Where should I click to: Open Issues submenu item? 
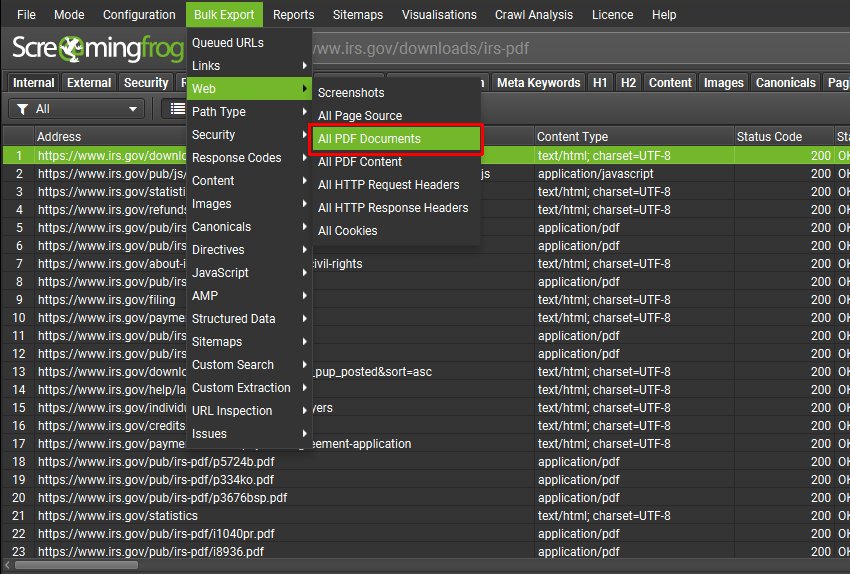249,434
